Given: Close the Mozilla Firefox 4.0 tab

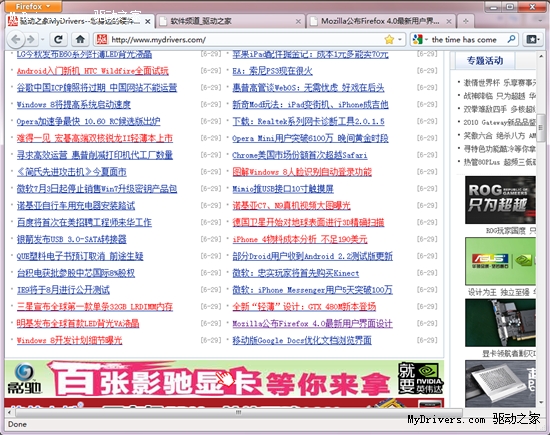Looking at the screenshot, I should point(449,22).
